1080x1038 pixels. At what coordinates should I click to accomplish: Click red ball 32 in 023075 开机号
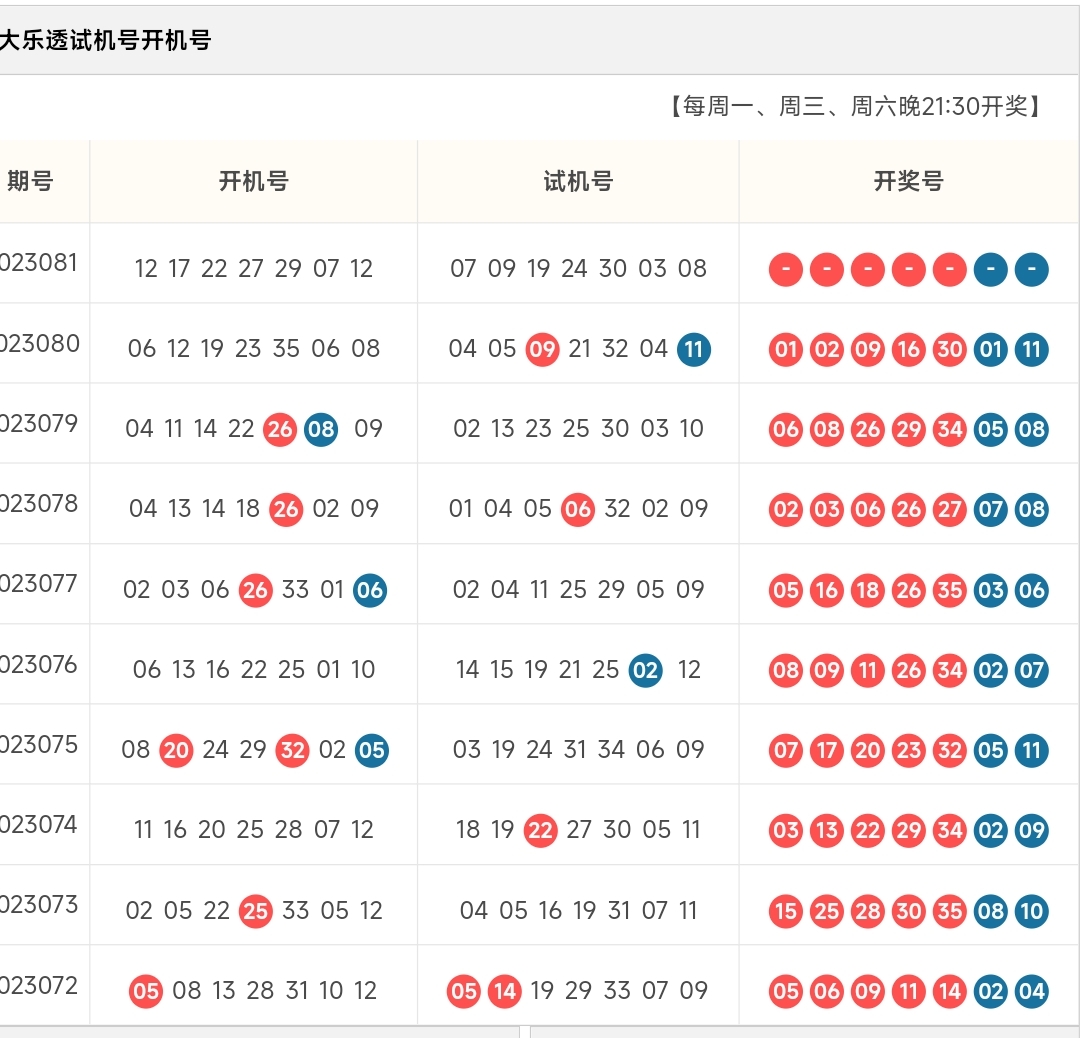[x=293, y=750]
